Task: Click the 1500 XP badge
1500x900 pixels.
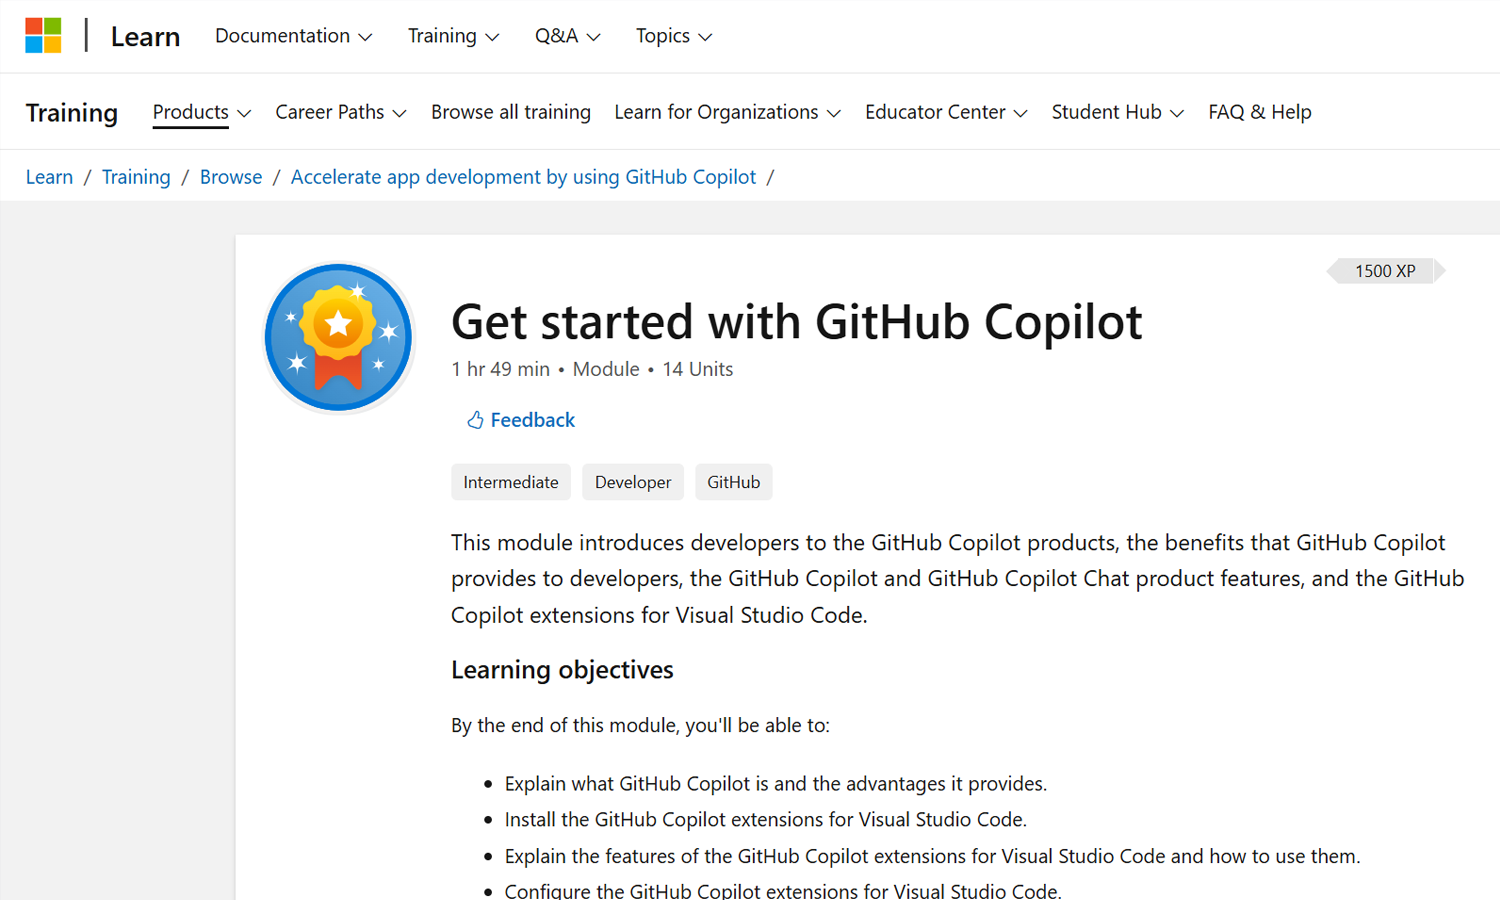Action: pos(1385,271)
